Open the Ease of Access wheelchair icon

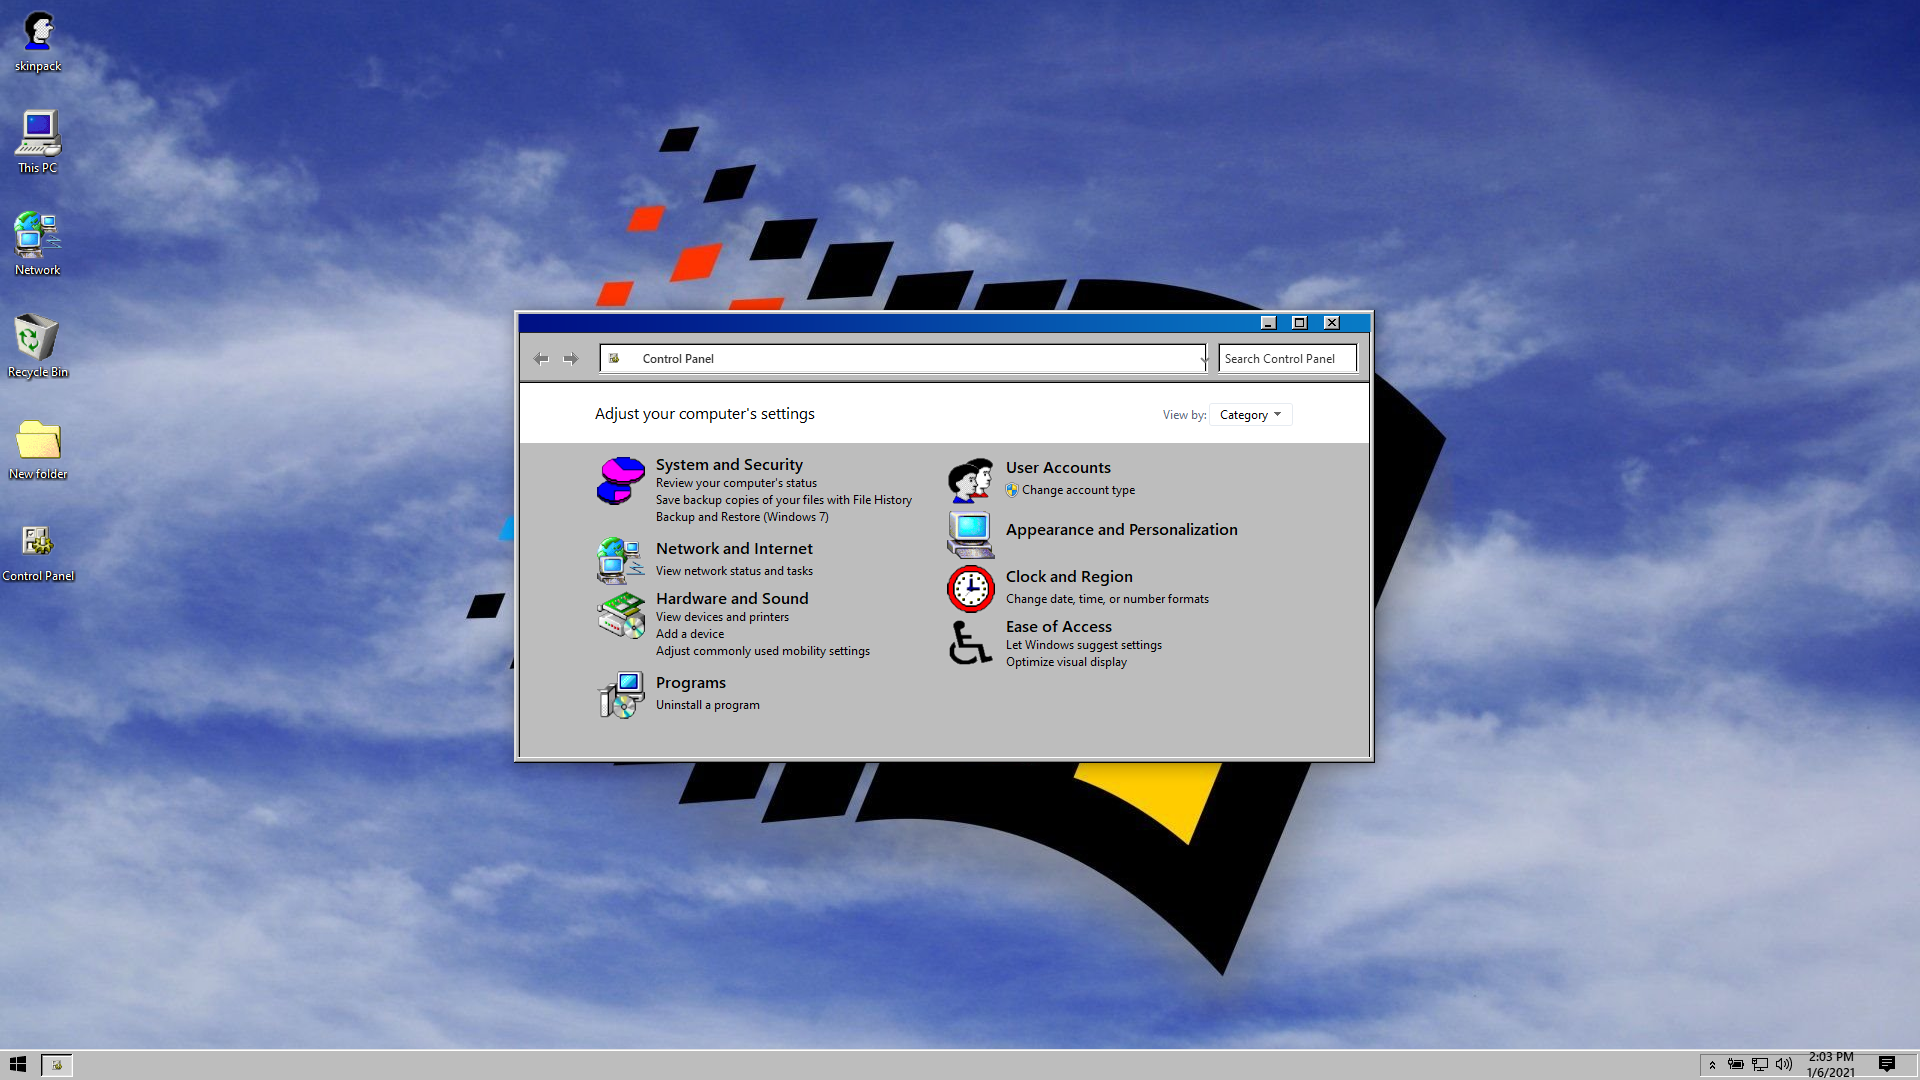[970, 643]
